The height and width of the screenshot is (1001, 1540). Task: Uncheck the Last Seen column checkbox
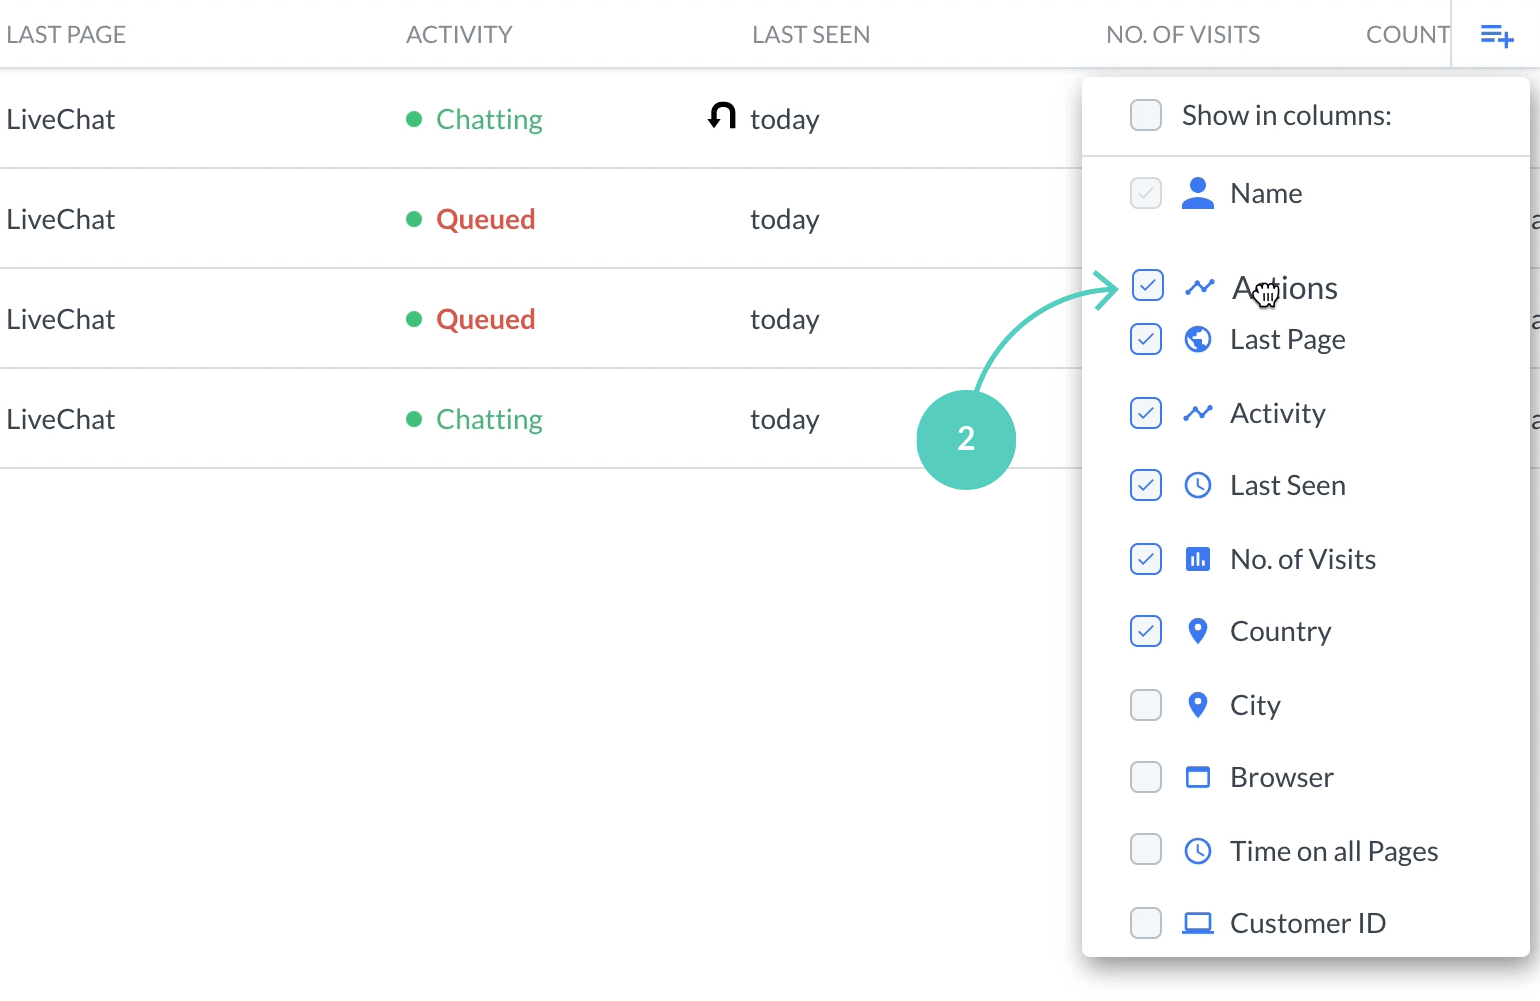pos(1146,485)
